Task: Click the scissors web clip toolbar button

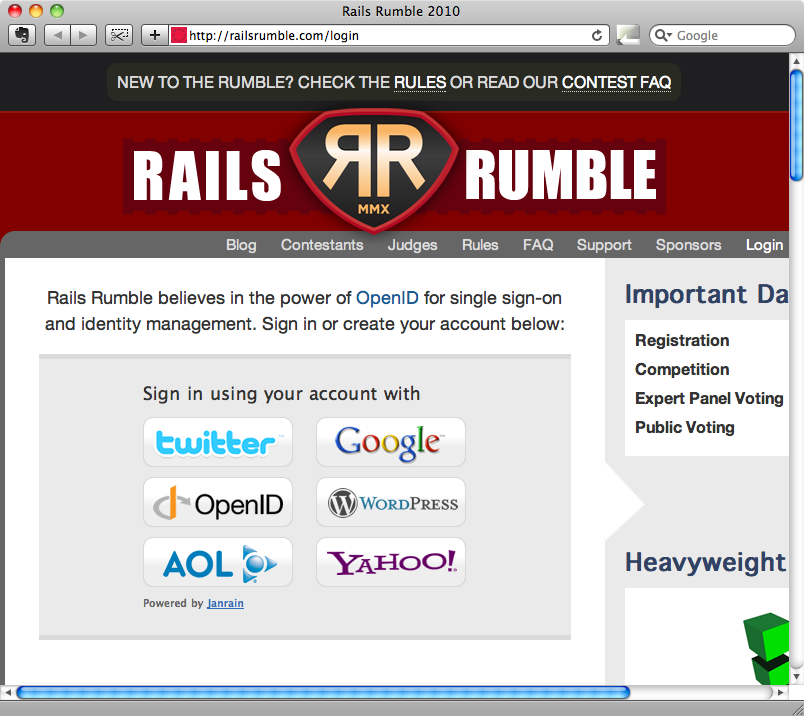Action: click(119, 35)
